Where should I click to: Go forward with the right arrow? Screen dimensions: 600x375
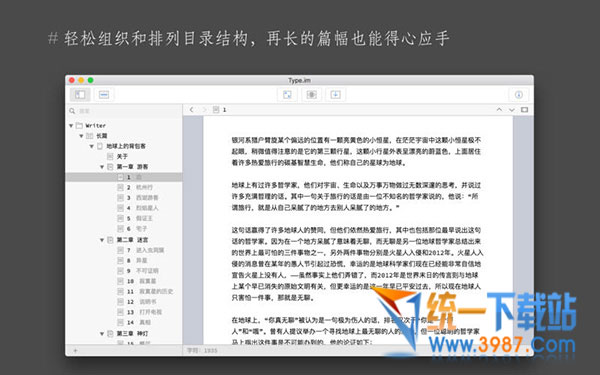coord(204,110)
